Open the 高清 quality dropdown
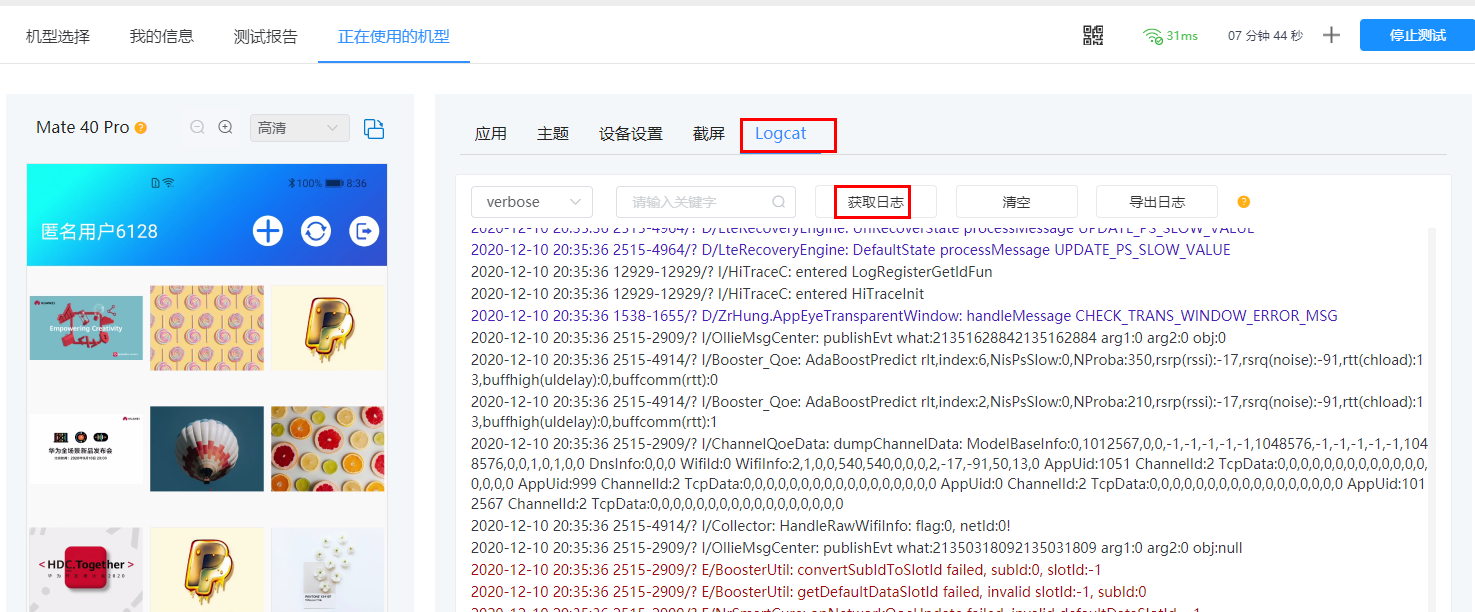Screen dimensions: 1475x612 click(x=299, y=128)
